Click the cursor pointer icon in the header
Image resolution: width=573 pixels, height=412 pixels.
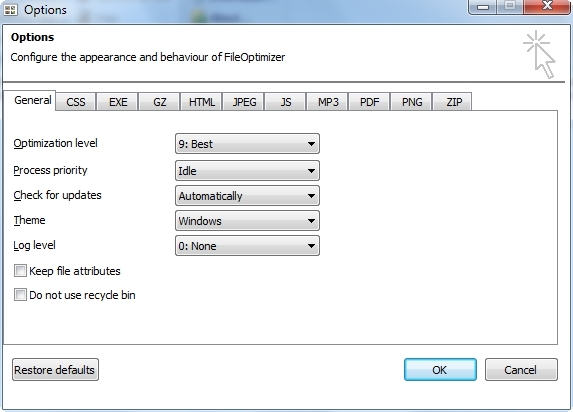point(540,54)
